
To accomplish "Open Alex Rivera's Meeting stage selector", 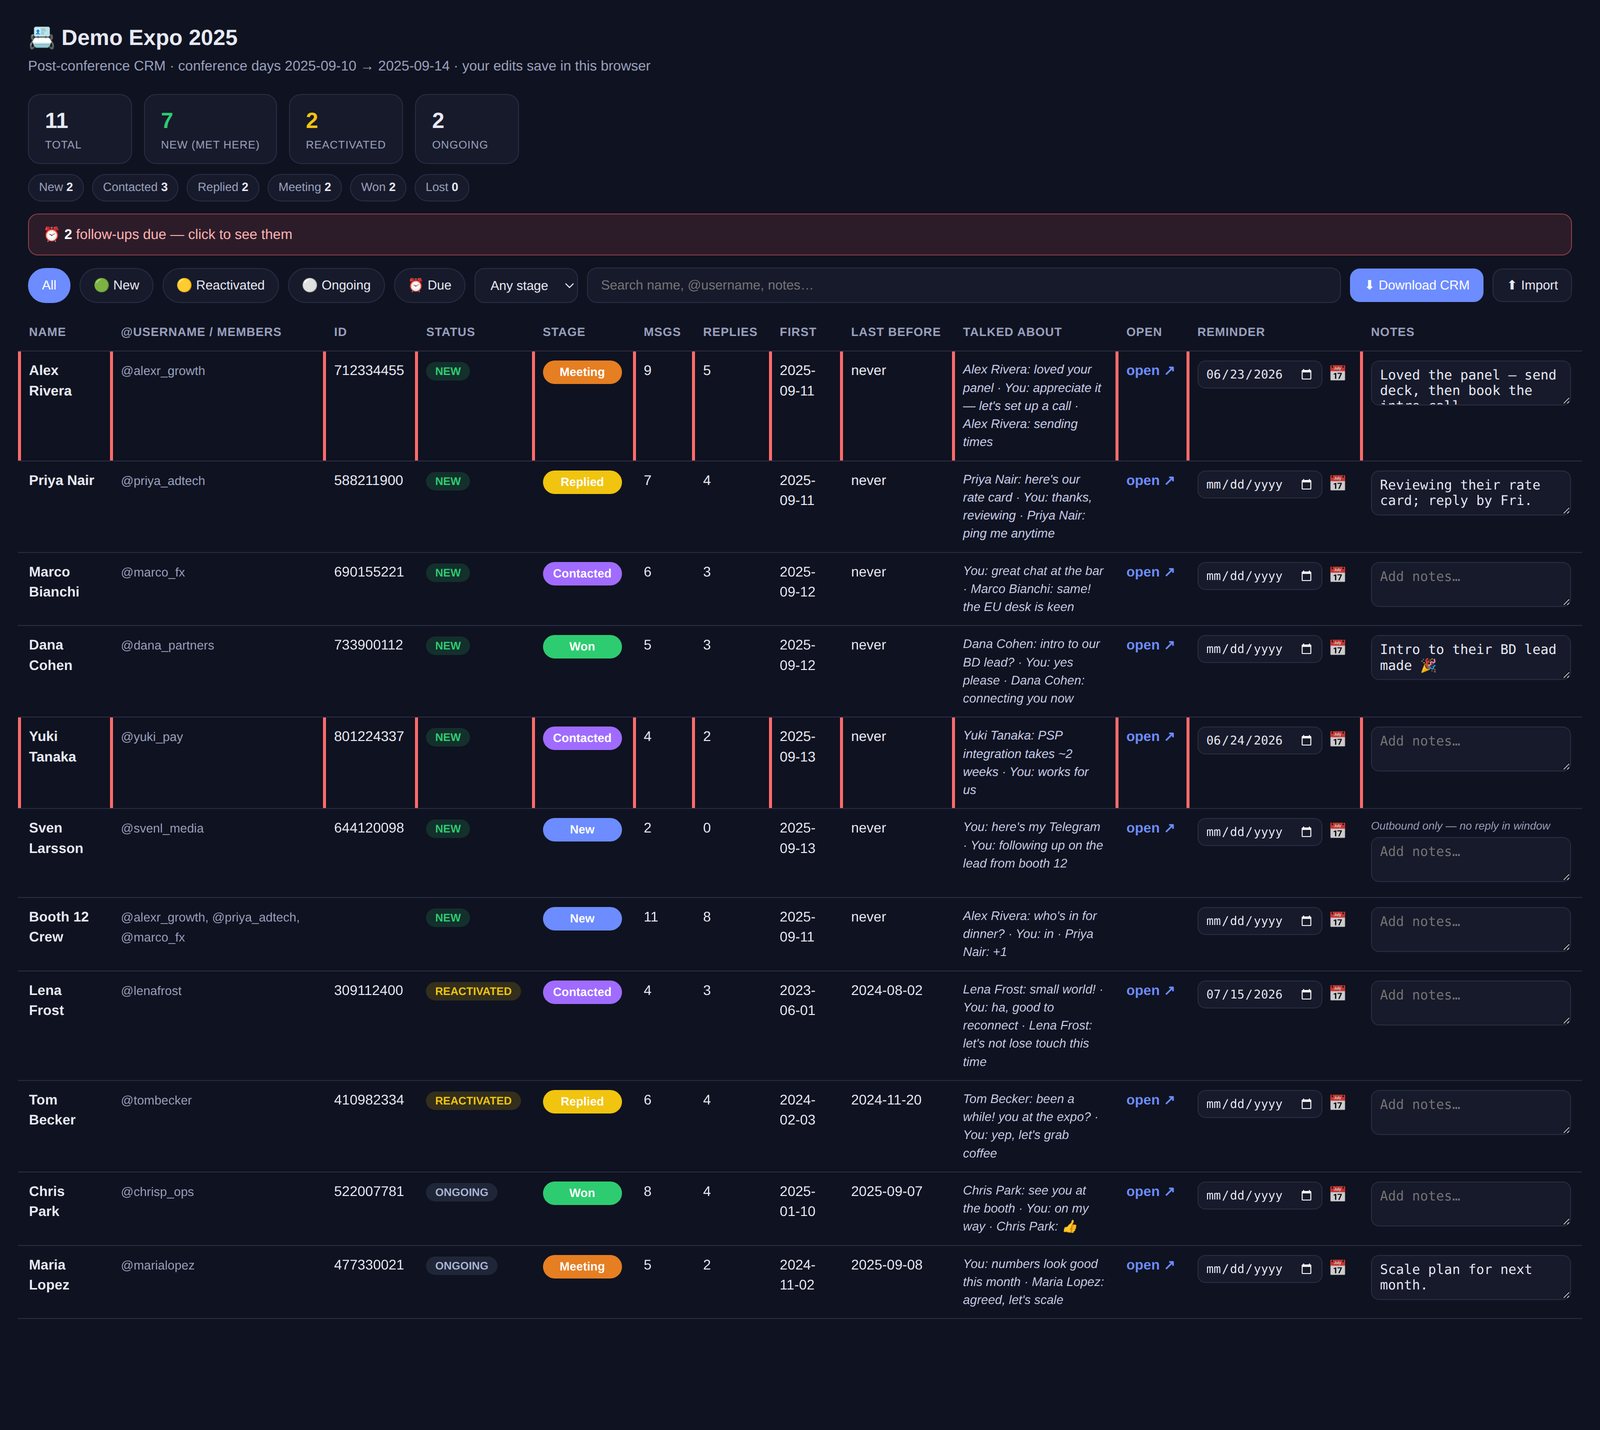I will click(x=582, y=372).
